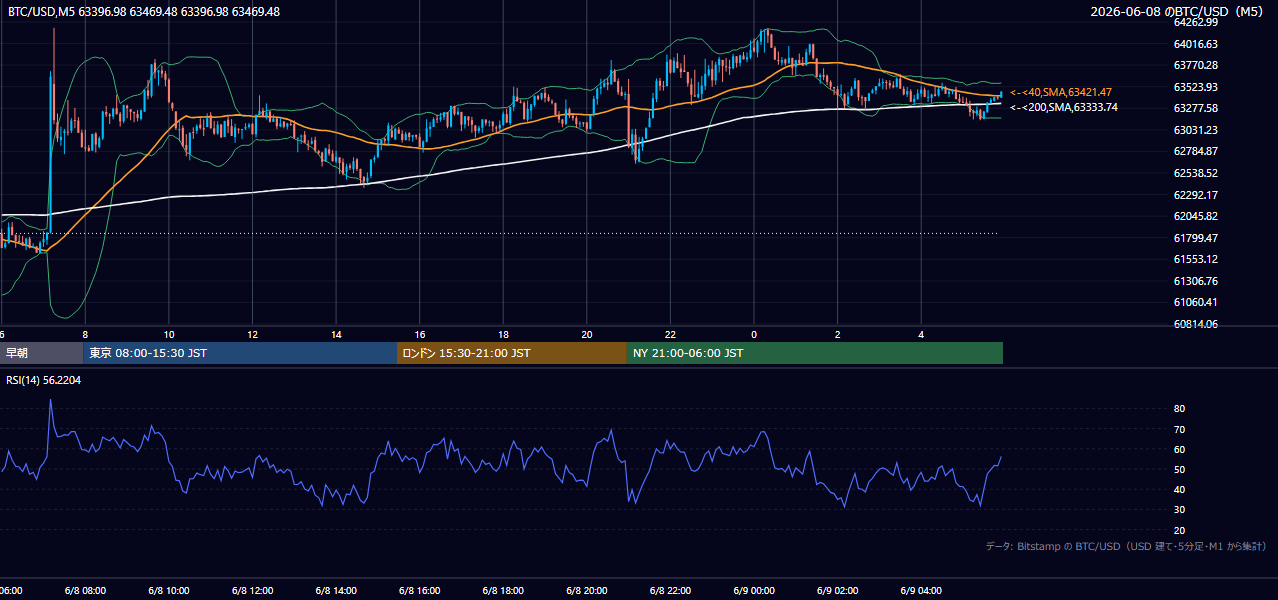The height and width of the screenshot is (600, 1278).
Task: Click price axis label 63770.28
Action: (x=1195, y=65)
